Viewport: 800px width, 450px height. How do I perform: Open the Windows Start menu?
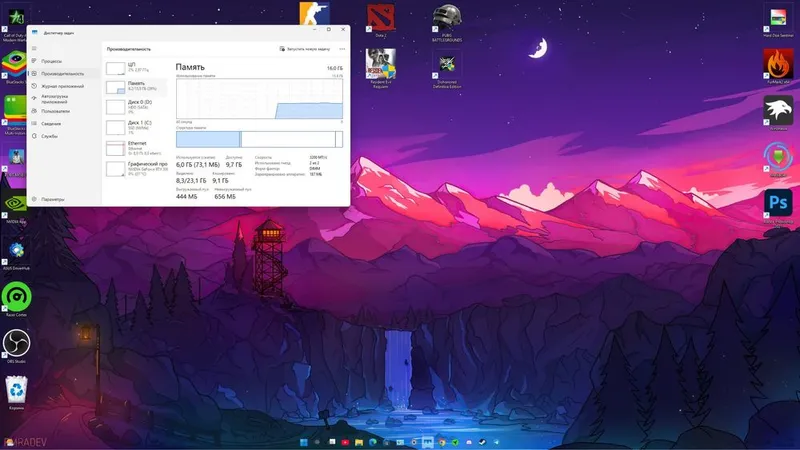[304, 442]
